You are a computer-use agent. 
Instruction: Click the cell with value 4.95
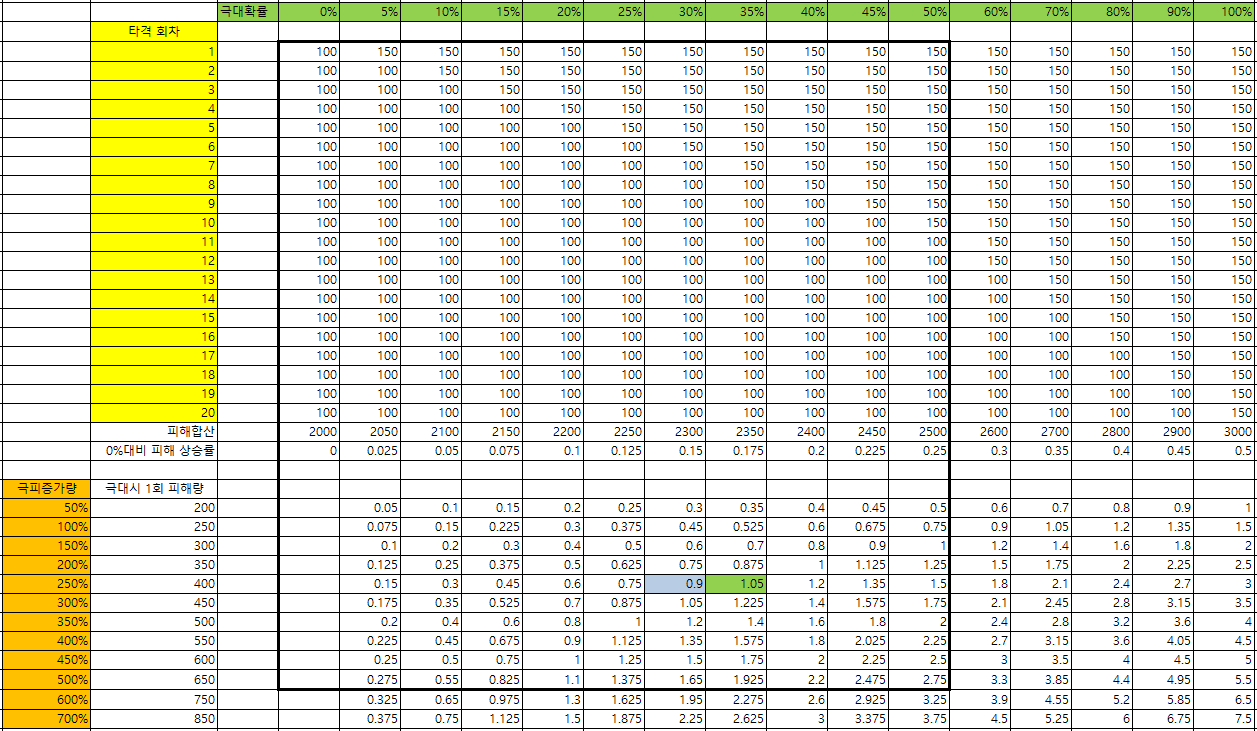click(x=1163, y=679)
